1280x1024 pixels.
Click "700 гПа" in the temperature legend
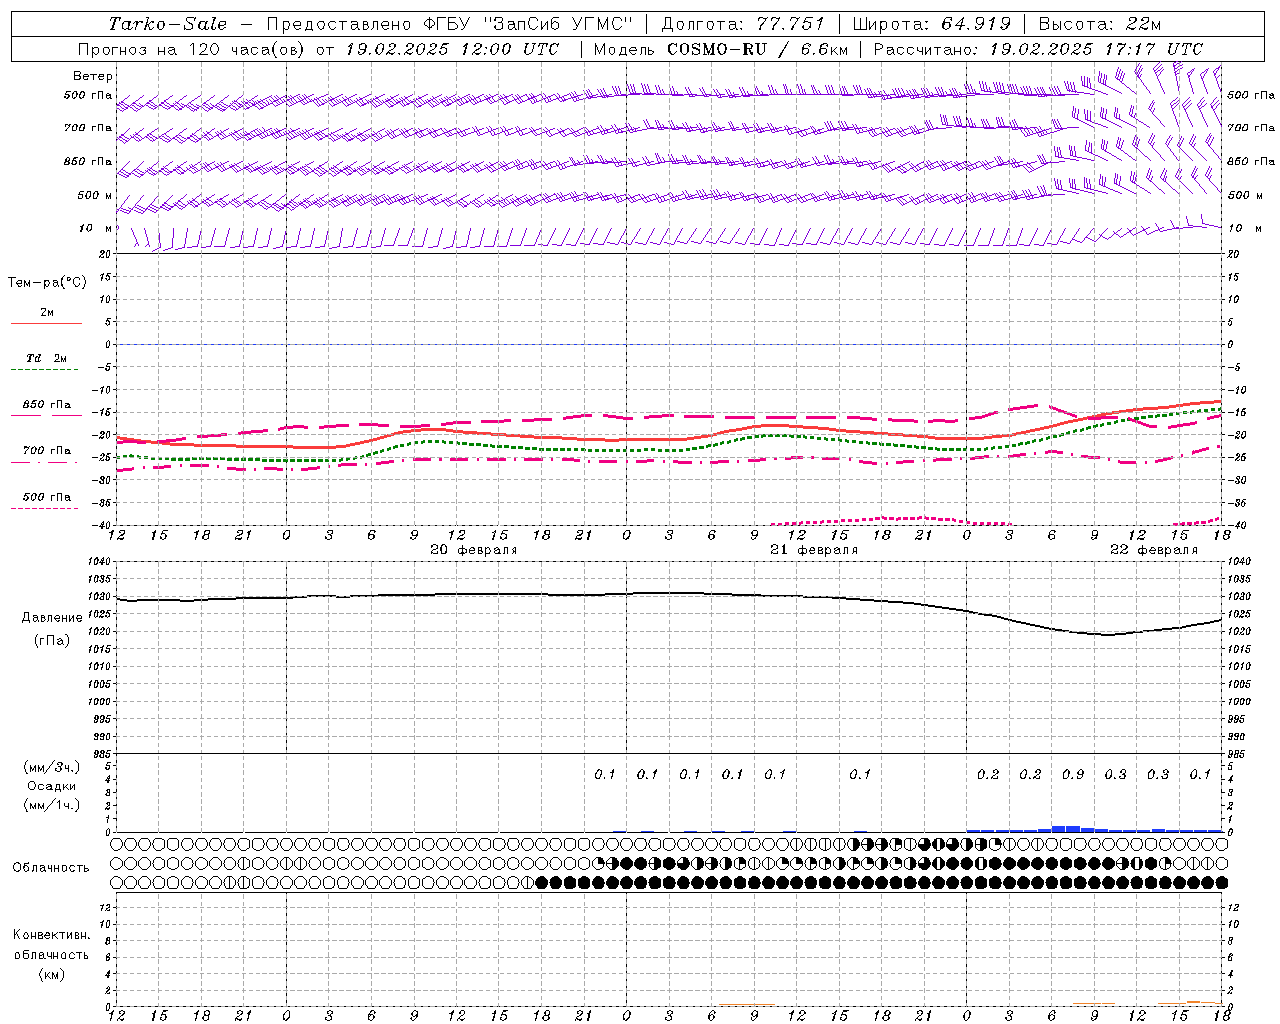click(47, 451)
